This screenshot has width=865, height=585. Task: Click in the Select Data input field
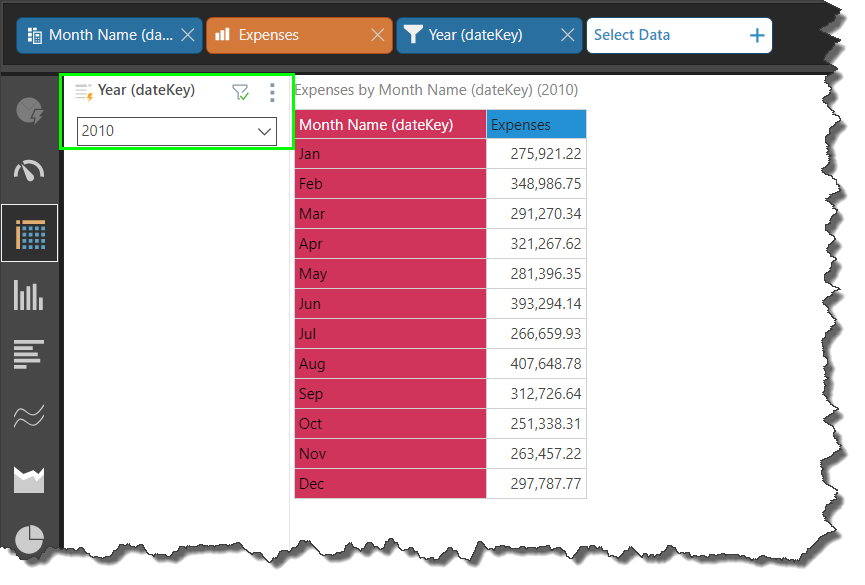coord(660,35)
